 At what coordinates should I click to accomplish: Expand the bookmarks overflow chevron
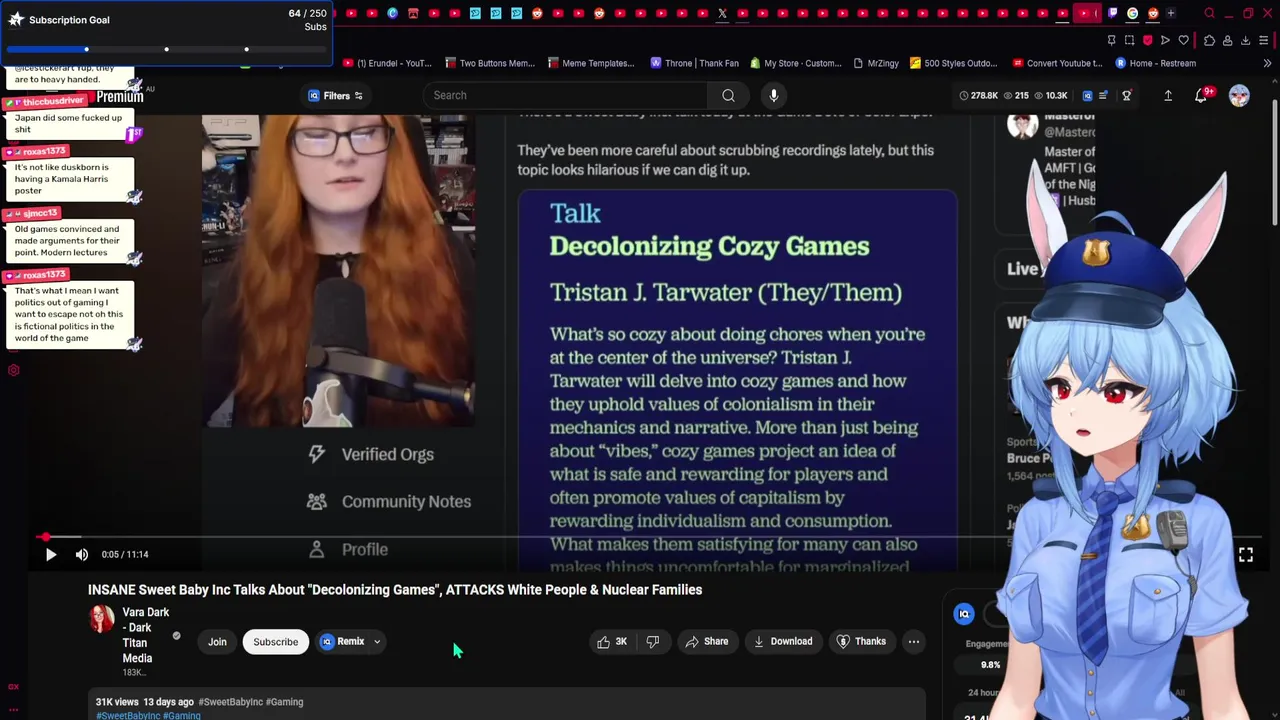[1267, 63]
